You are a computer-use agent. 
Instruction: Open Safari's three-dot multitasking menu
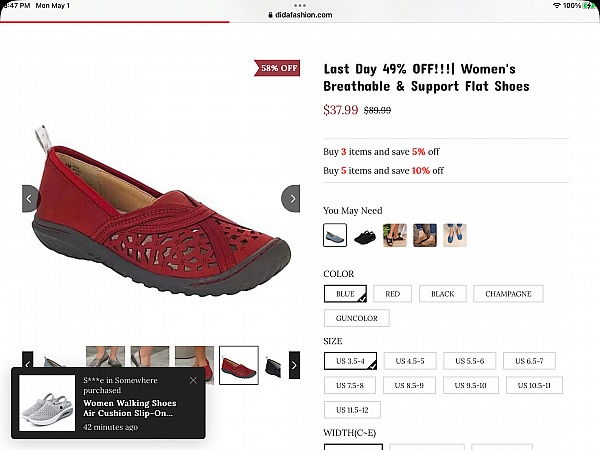[x=300, y=5]
